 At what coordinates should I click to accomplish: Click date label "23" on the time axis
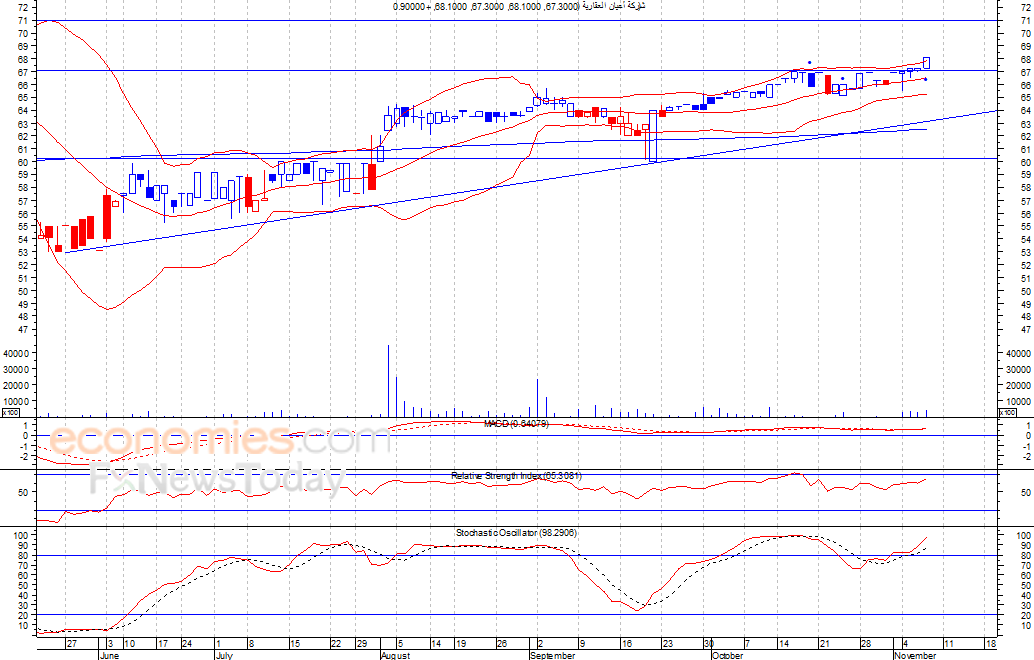tap(668, 644)
